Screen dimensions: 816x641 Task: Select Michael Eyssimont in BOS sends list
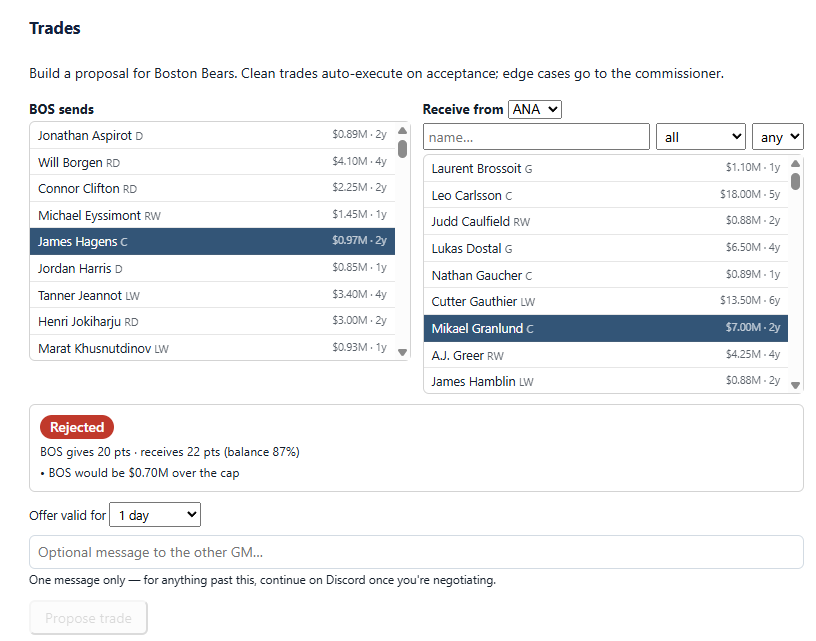pos(212,215)
